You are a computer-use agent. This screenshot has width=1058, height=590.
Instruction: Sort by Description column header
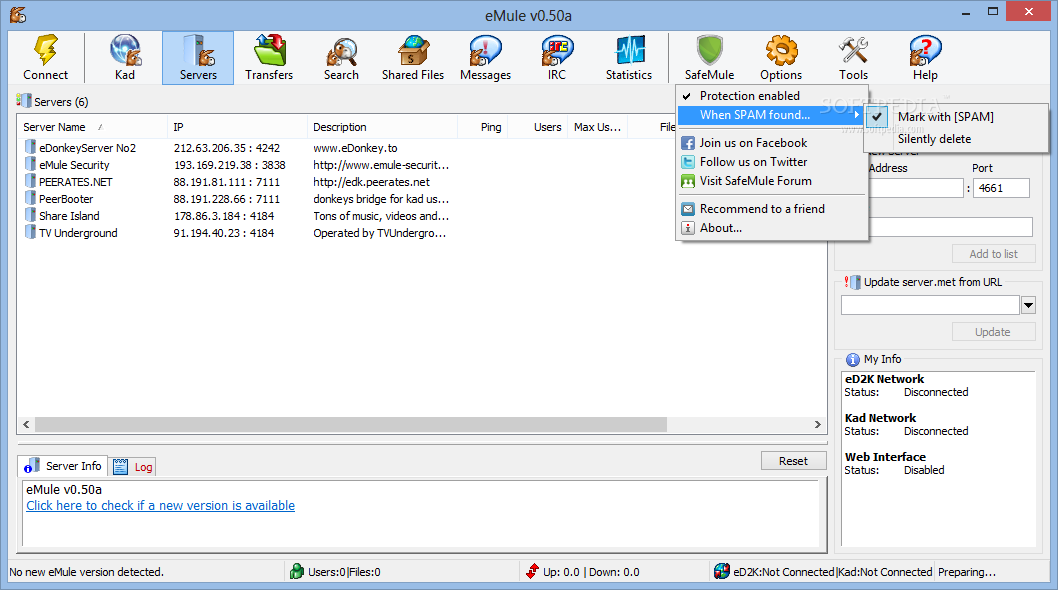(383, 127)
